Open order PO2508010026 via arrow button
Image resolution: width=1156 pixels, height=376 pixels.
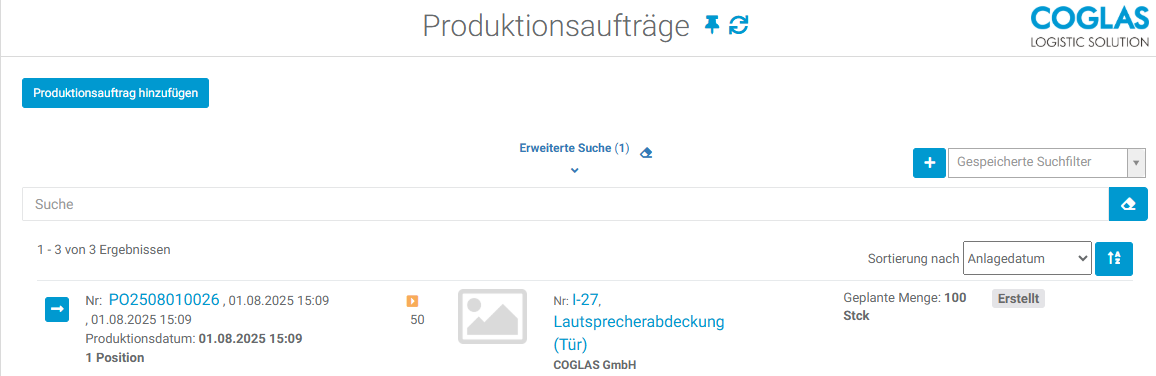coord(58,310)
